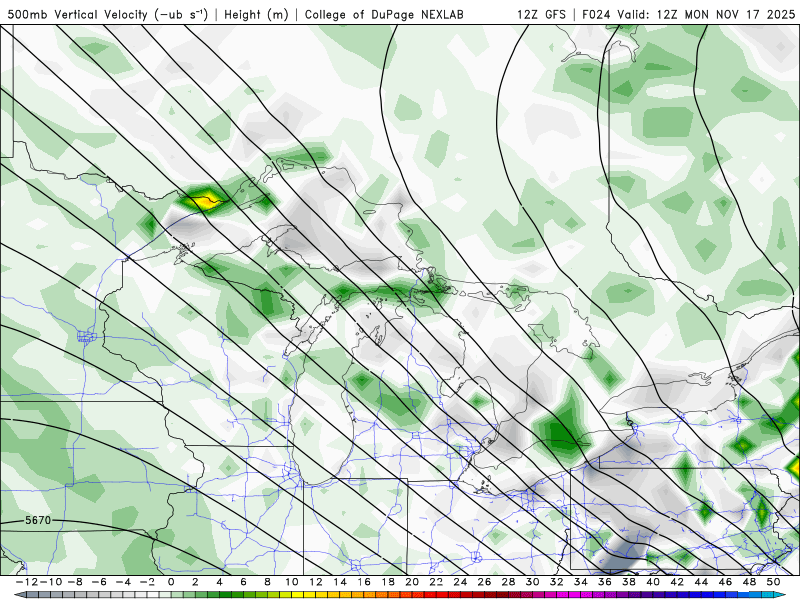Select the '42' color scale label

point(677,582)
